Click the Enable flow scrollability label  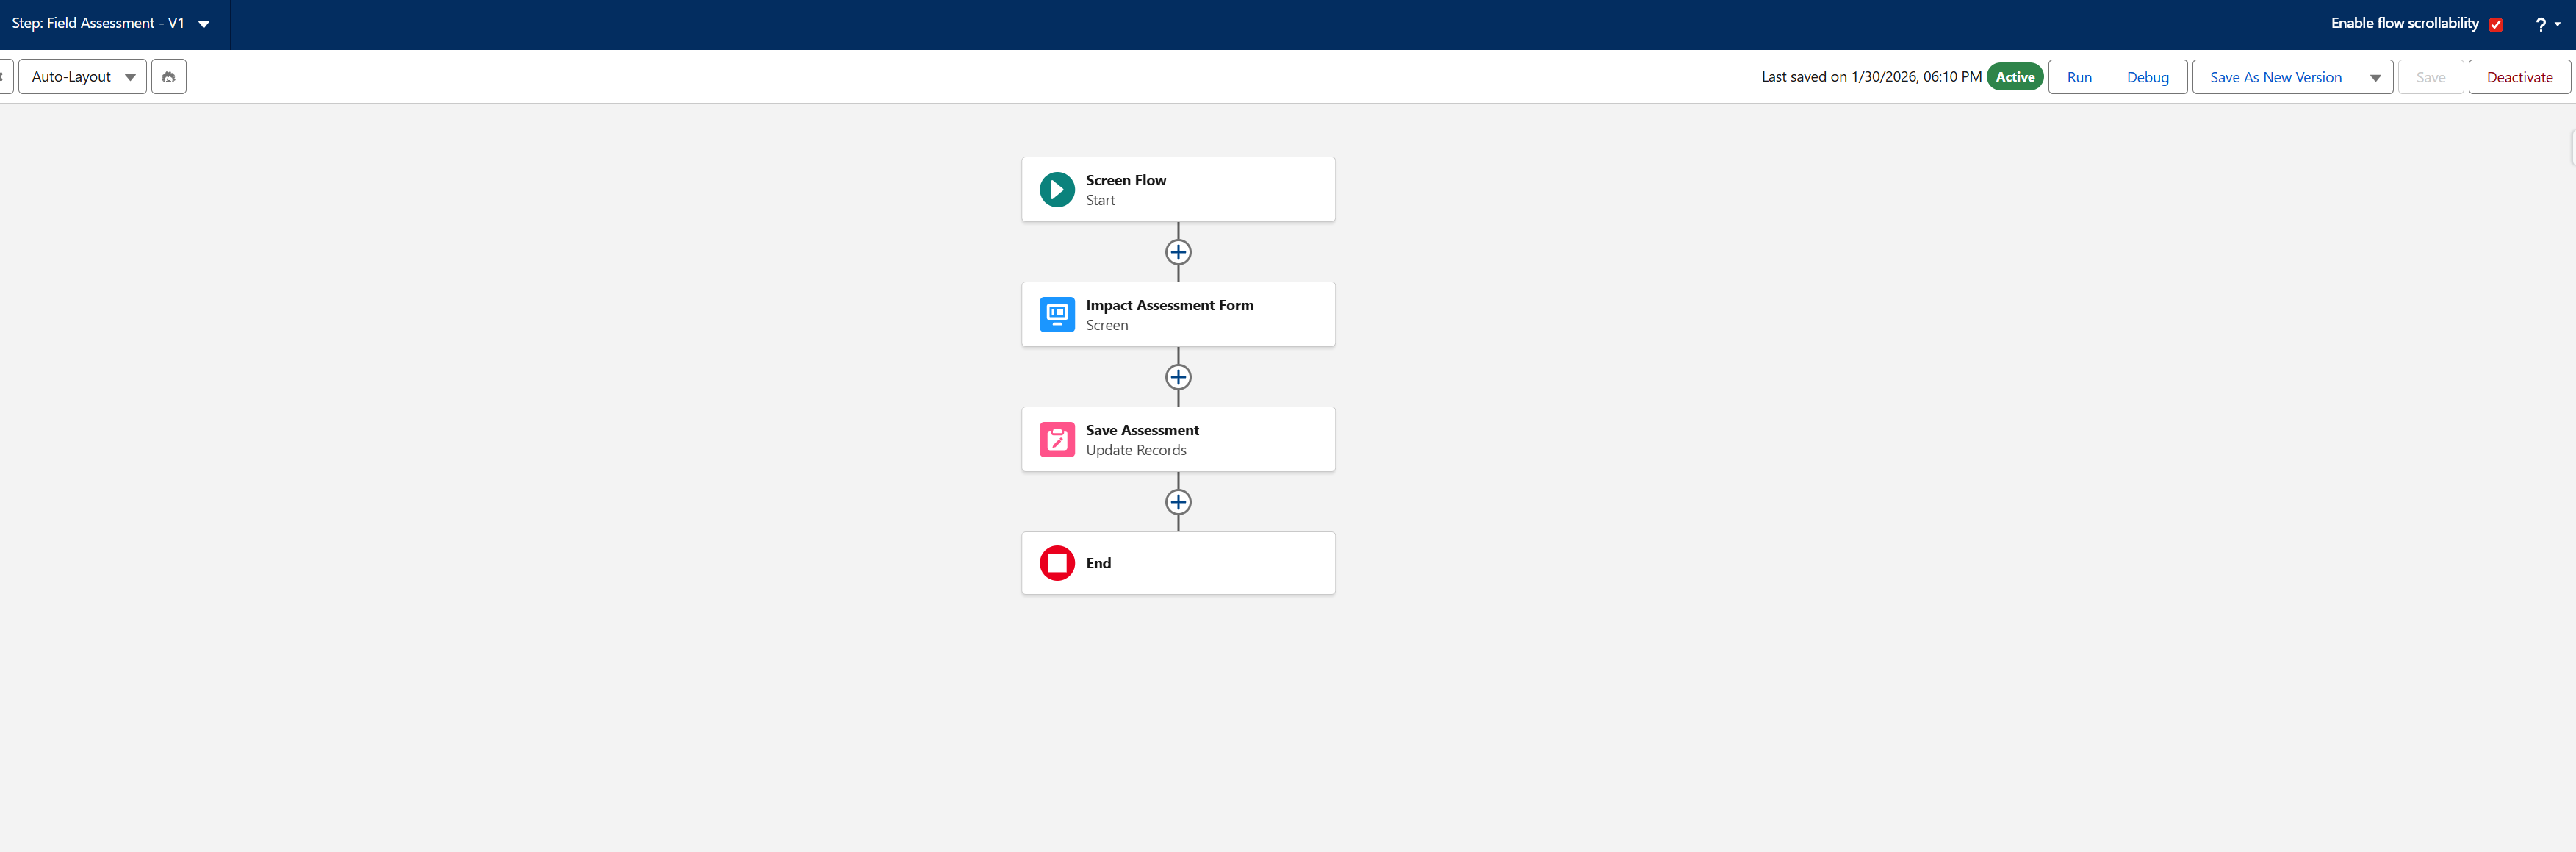tap(2404, 23)
